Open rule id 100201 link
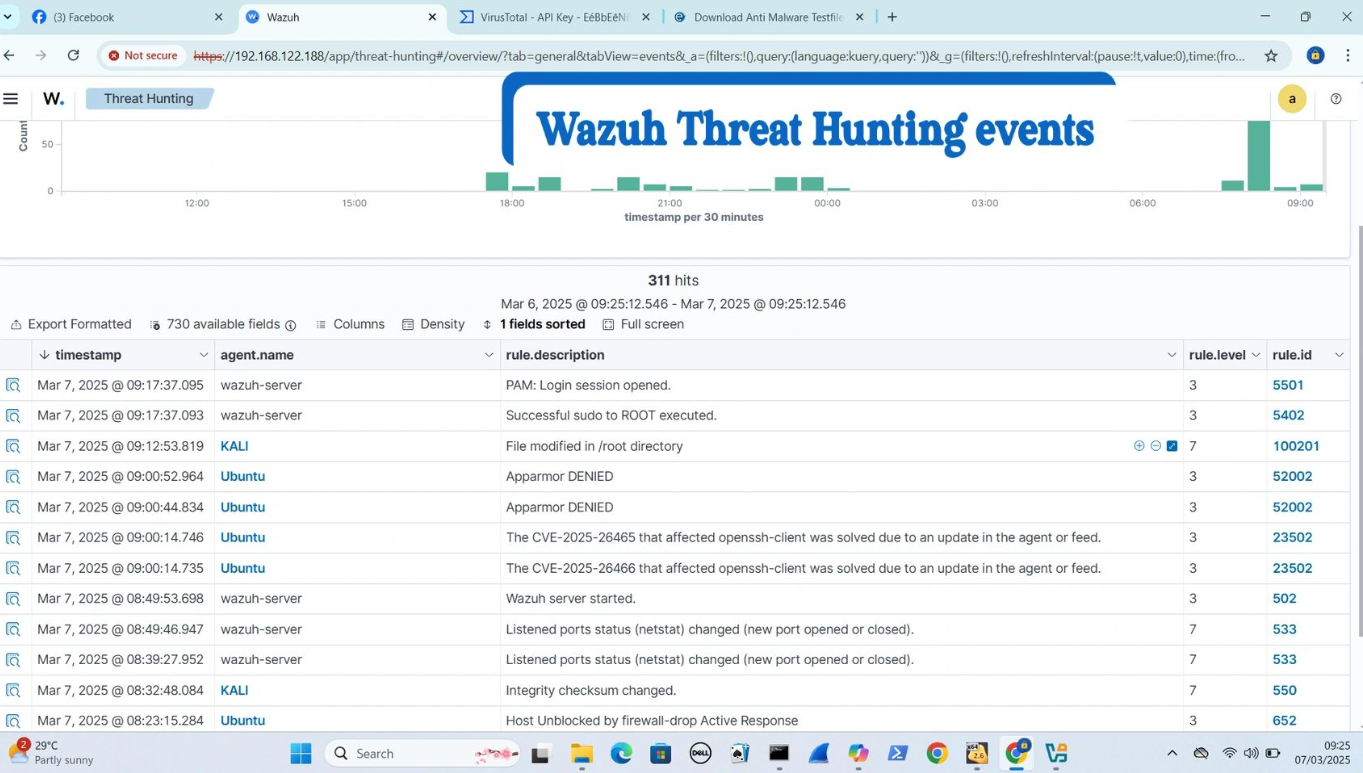The image size is (1363, 773). tap(1296, 446)
